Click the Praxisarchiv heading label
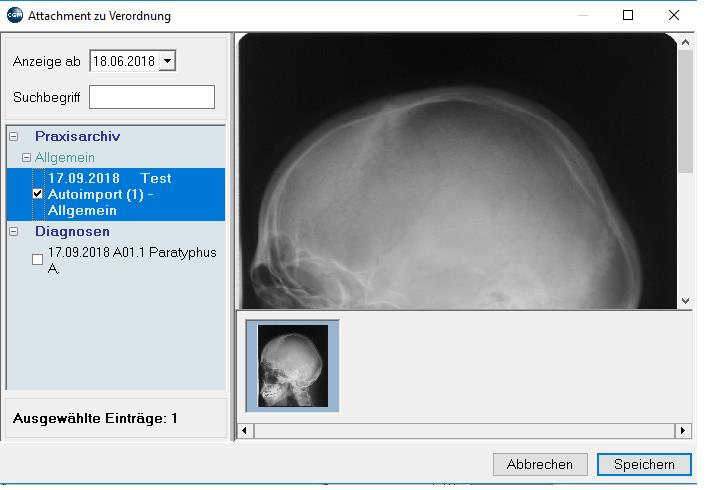Screen dimensions: 706x490 [77, 136]
